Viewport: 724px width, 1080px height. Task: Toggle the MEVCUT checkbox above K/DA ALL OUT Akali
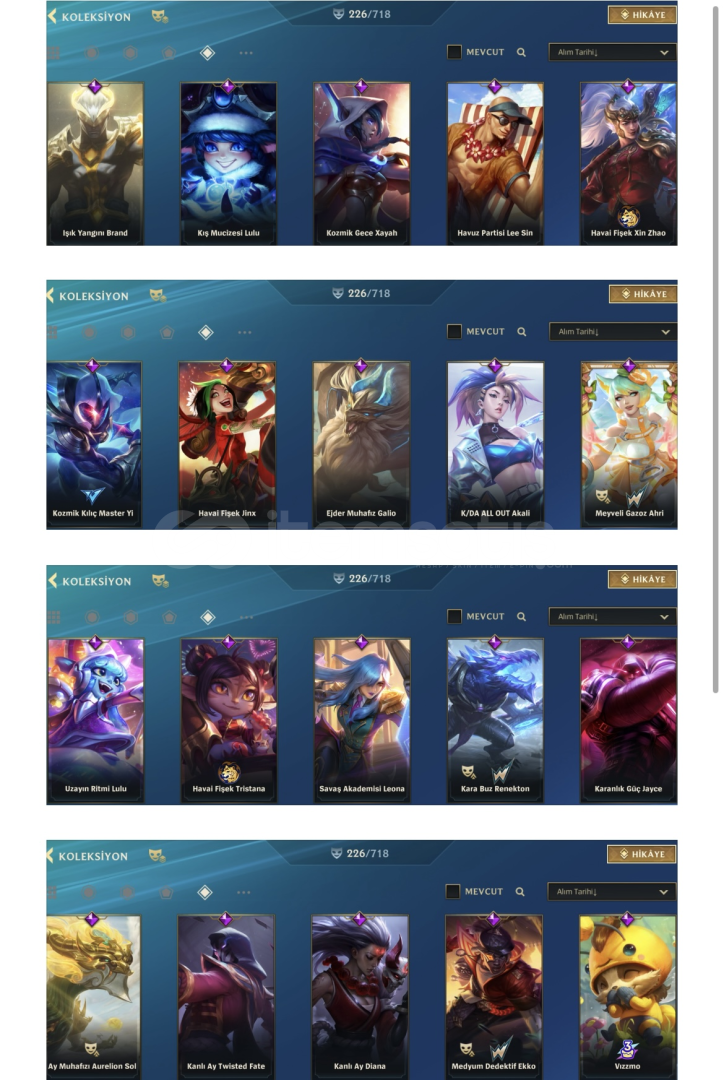pyautogui.click(x=454, y=332)
